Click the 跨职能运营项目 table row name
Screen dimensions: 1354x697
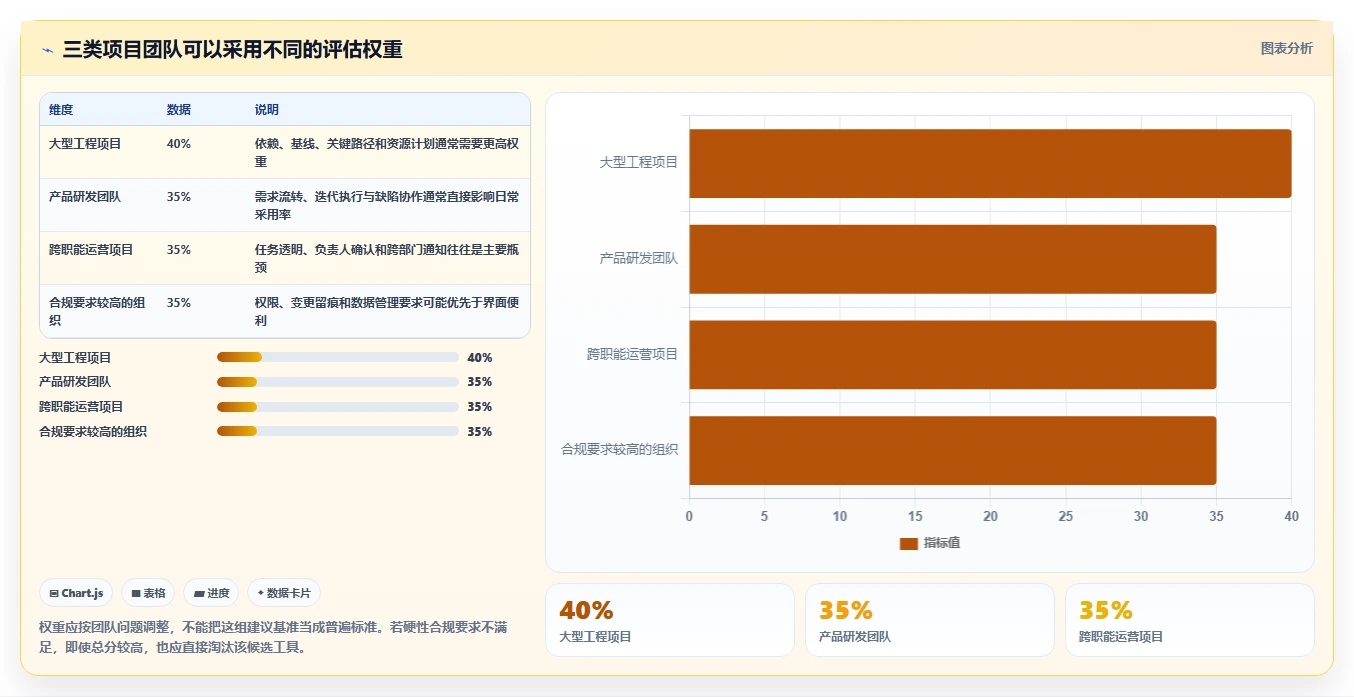(x=91, y=250)
